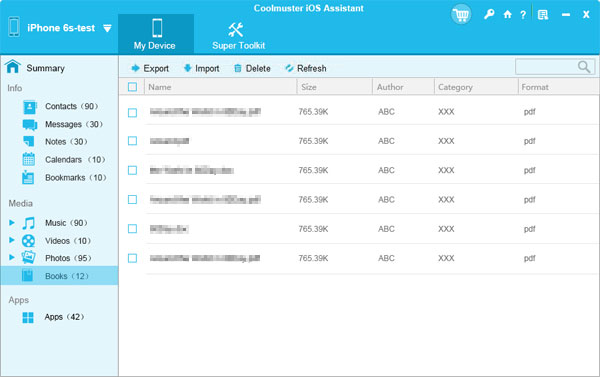This screenshot has width=600, height=377.
Task: Click the key registration icon
Action: (489, 15)
